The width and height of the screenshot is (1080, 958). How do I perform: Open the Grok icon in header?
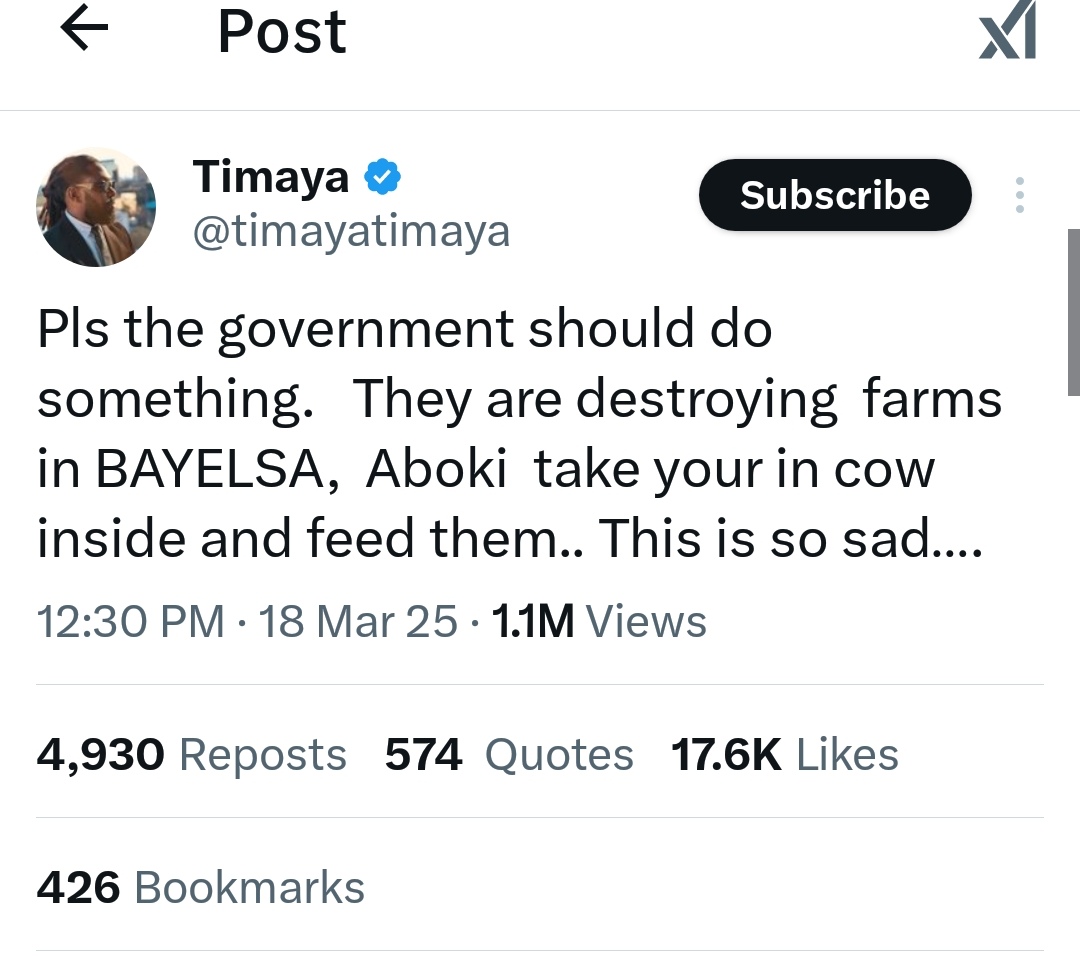coord(1006,32)
